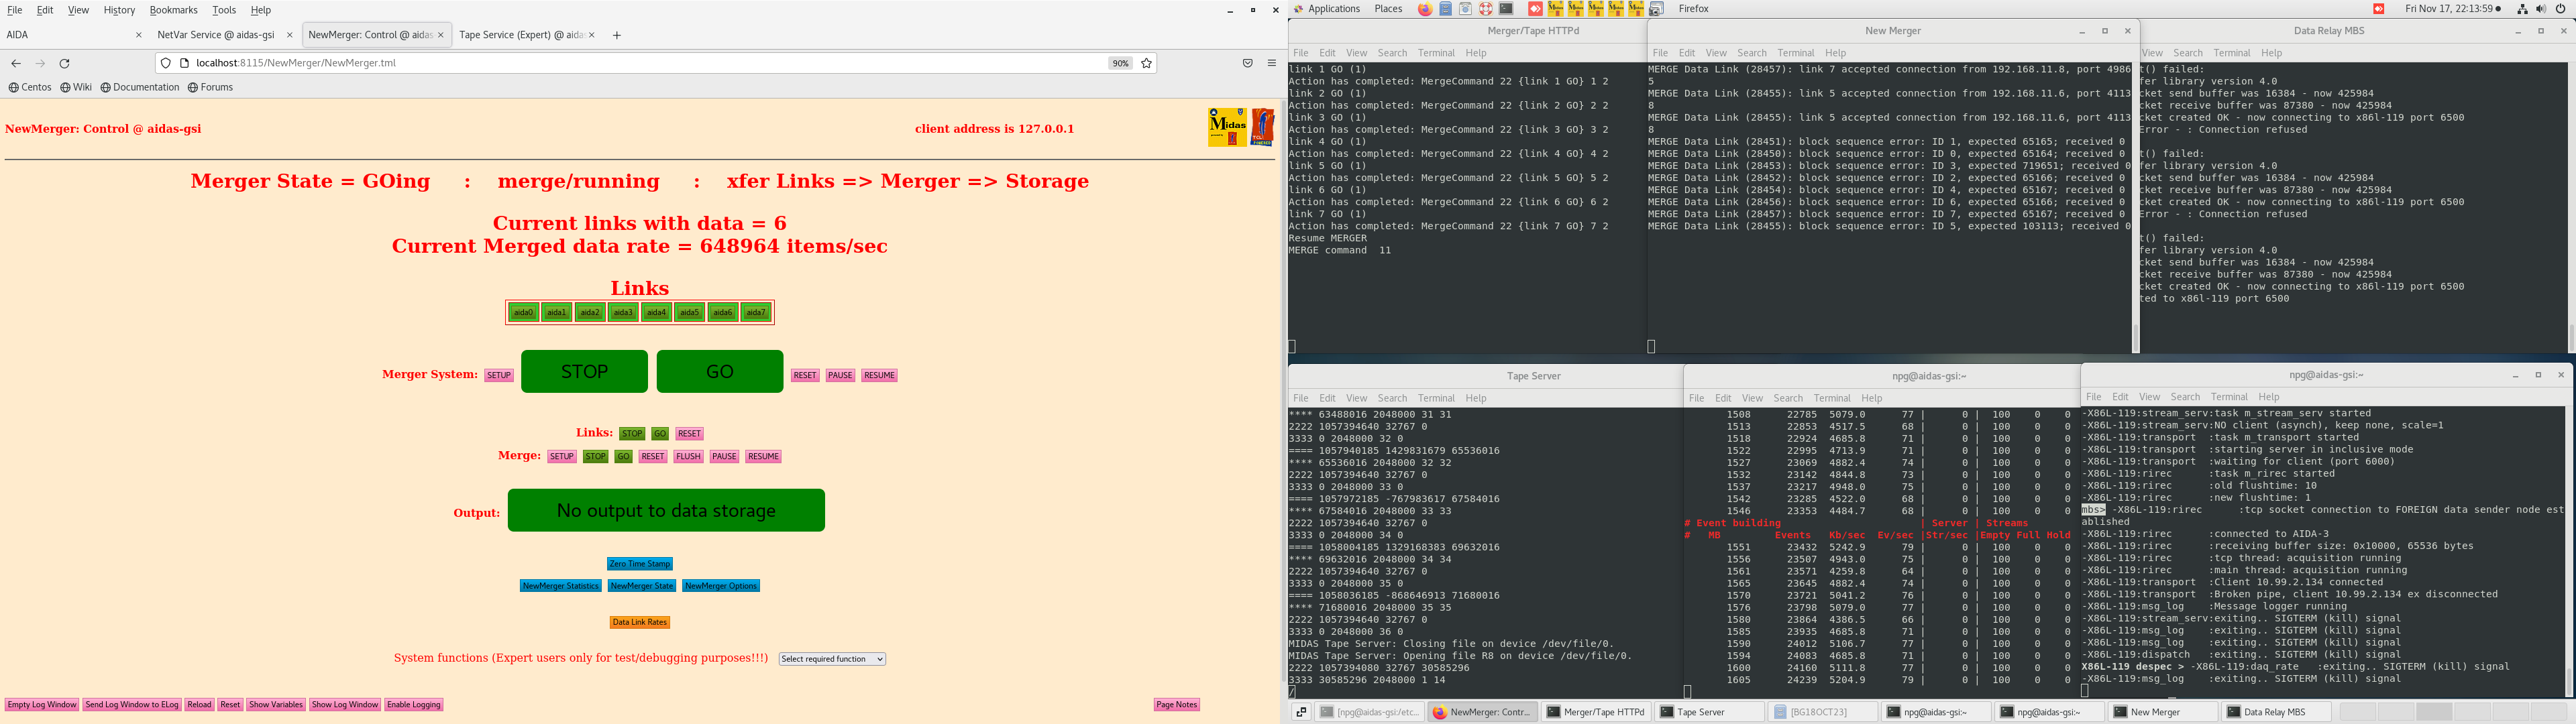Toggle the aida3 link button
The image size is (2576, 724).
[x=623, y=313]
